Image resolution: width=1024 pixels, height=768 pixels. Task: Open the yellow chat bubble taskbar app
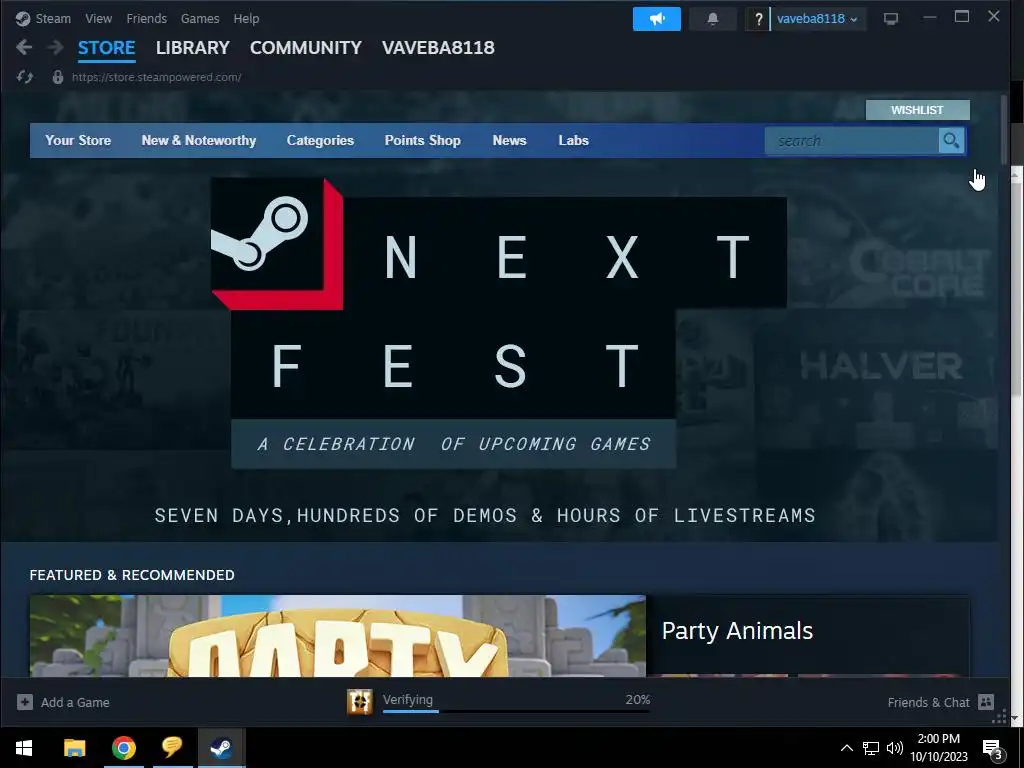click(172, 746)
